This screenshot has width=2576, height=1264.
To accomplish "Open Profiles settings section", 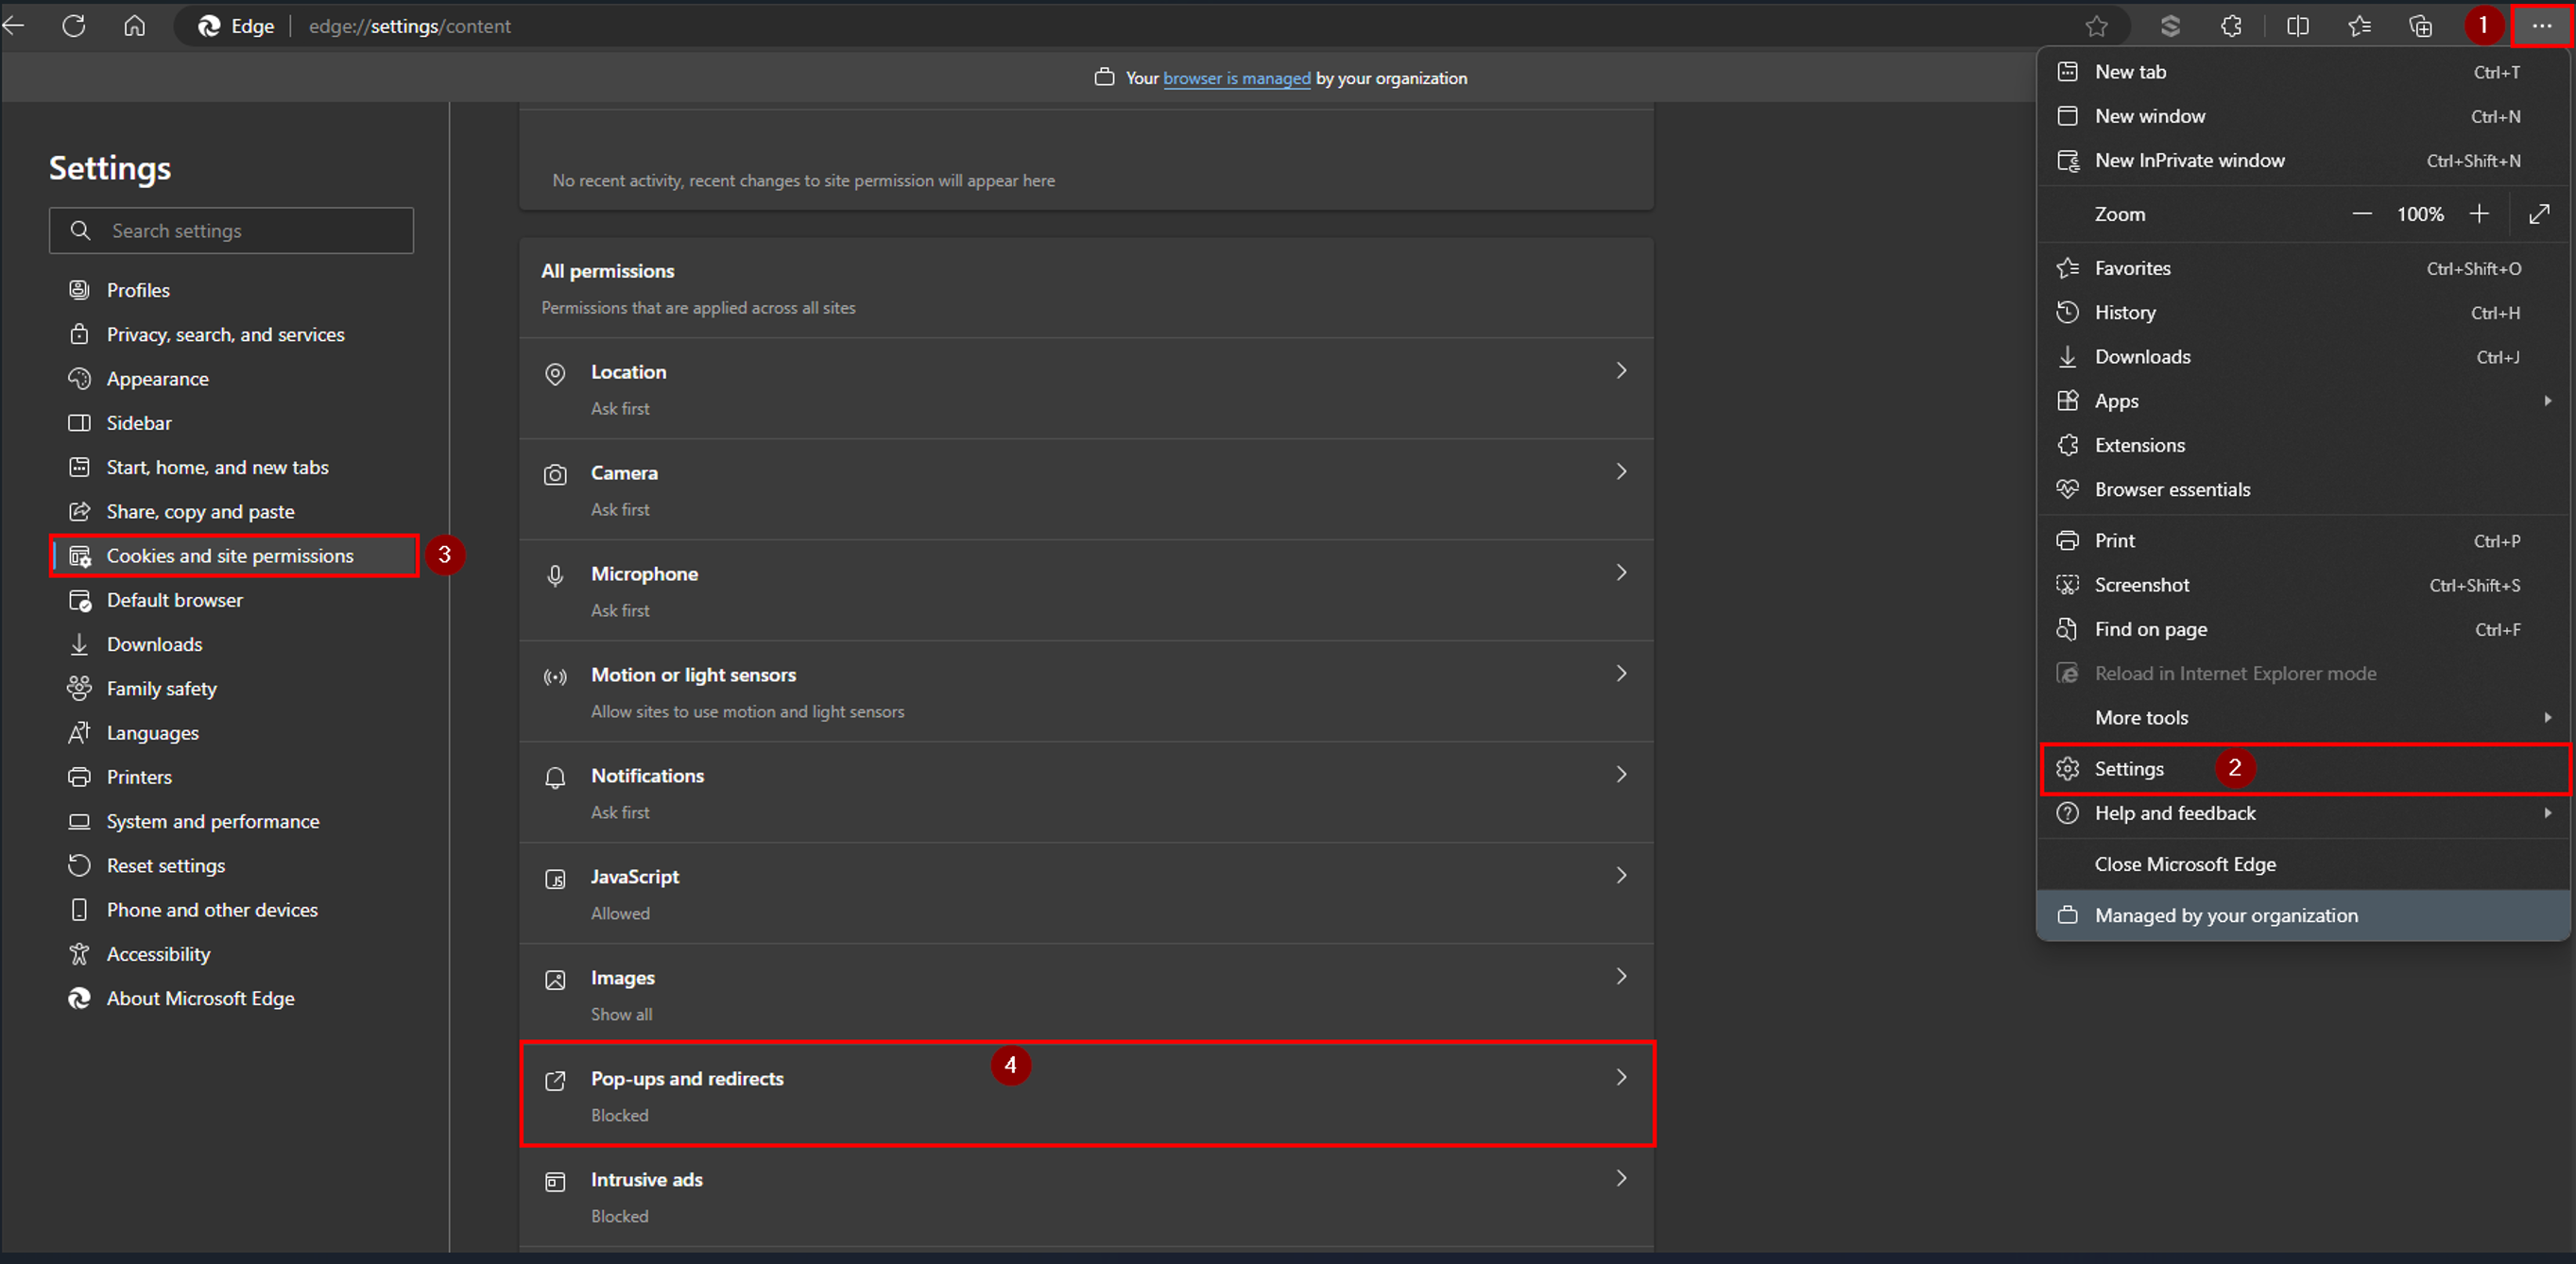I will pyautogui.click(x=231, y=290).
